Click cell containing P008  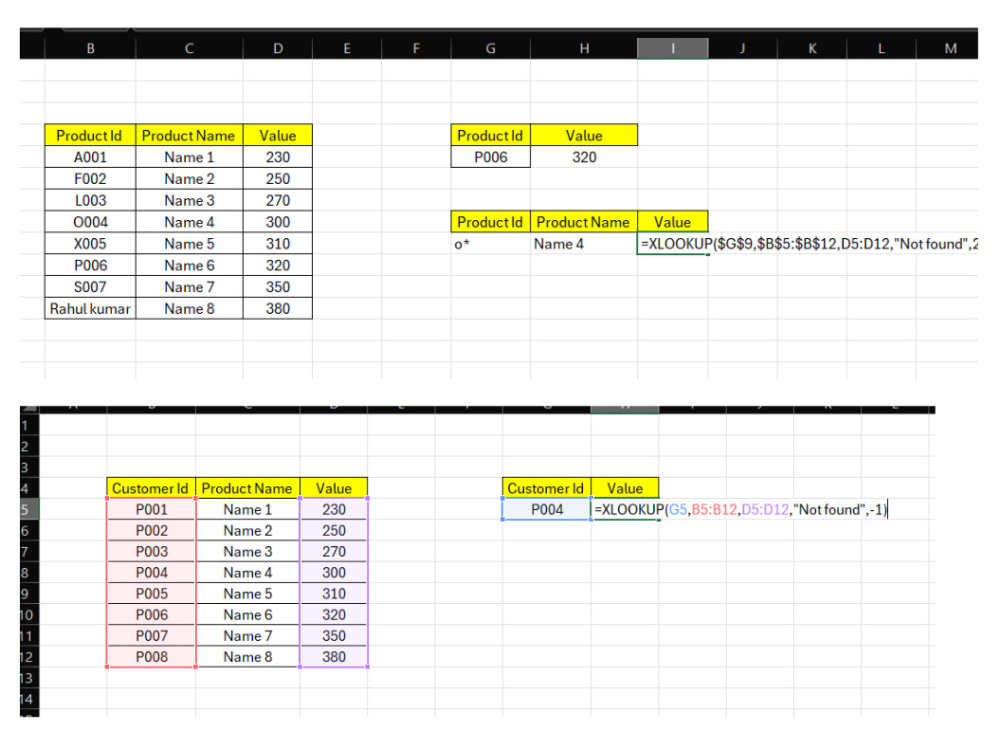(x=152, y=657)
